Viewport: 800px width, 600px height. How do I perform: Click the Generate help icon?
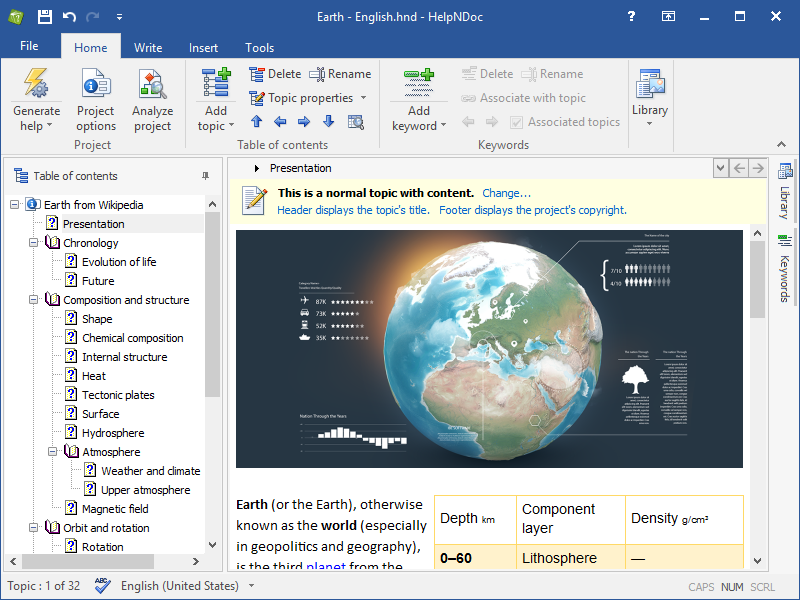point(36,84)
